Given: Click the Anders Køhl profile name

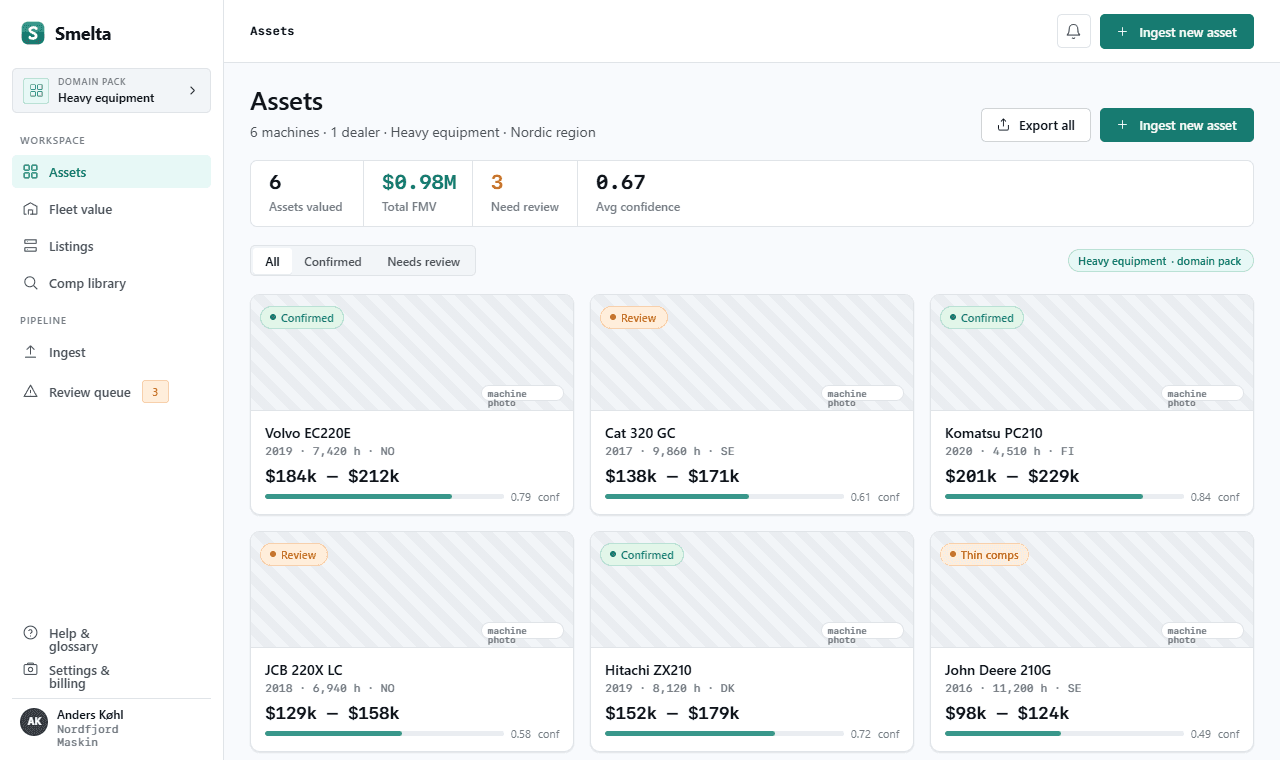Looking at the screenshot, I should click(90, 715).
